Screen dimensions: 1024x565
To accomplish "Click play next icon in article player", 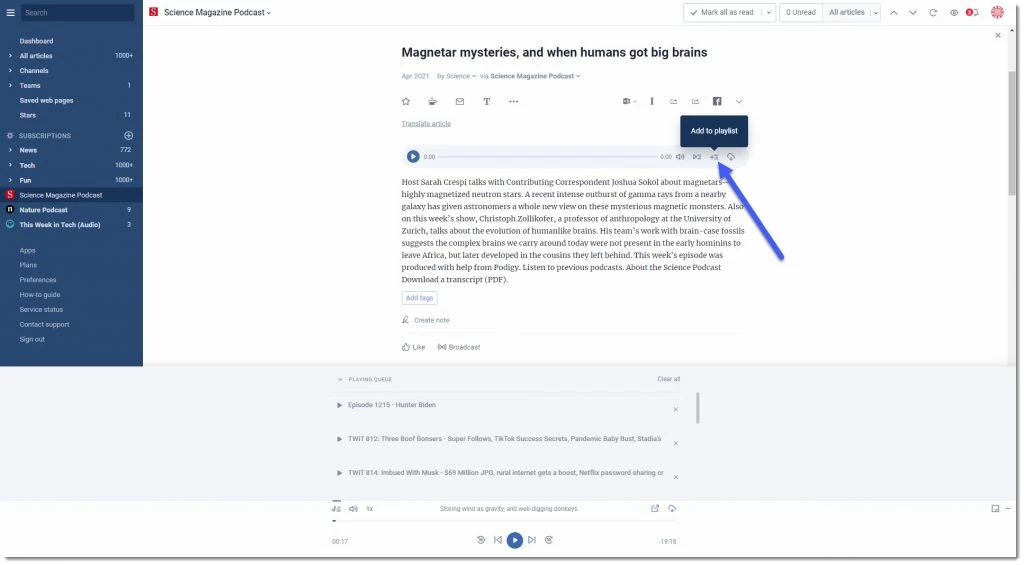I will point(697,157).
